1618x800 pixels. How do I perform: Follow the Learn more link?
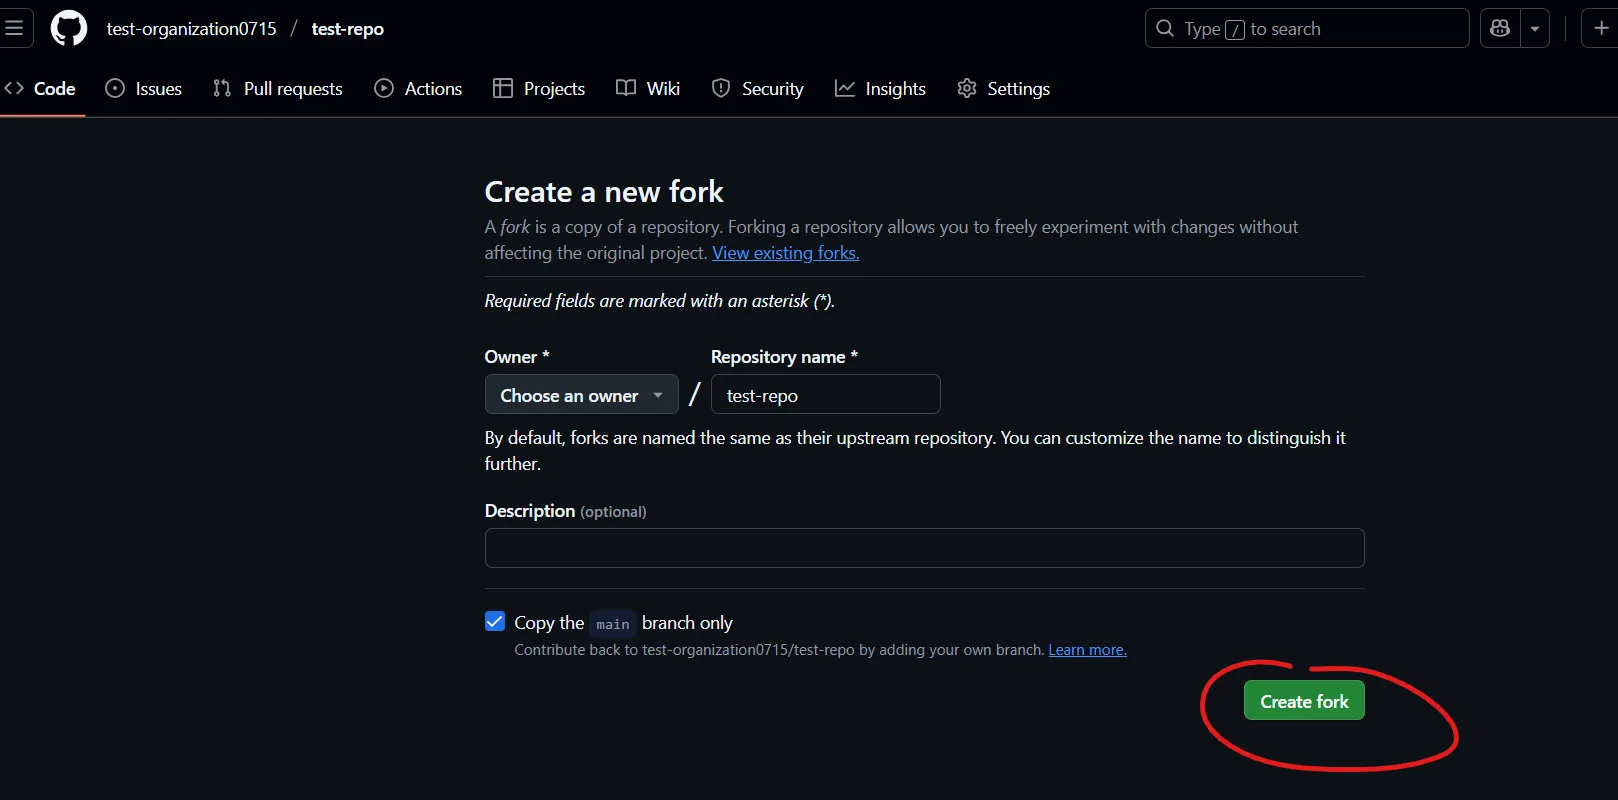1087,650
